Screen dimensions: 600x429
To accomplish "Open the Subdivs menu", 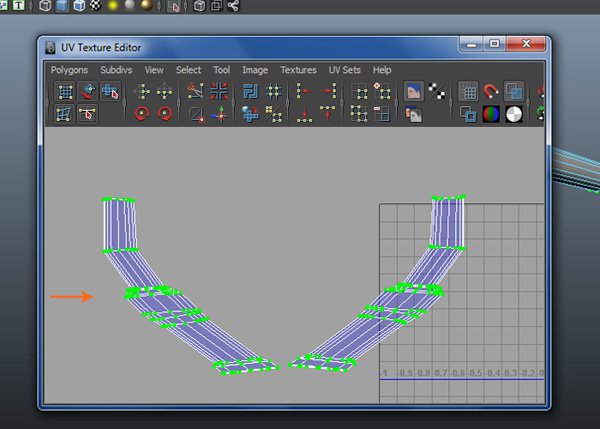I will click(x=116, y=70).
